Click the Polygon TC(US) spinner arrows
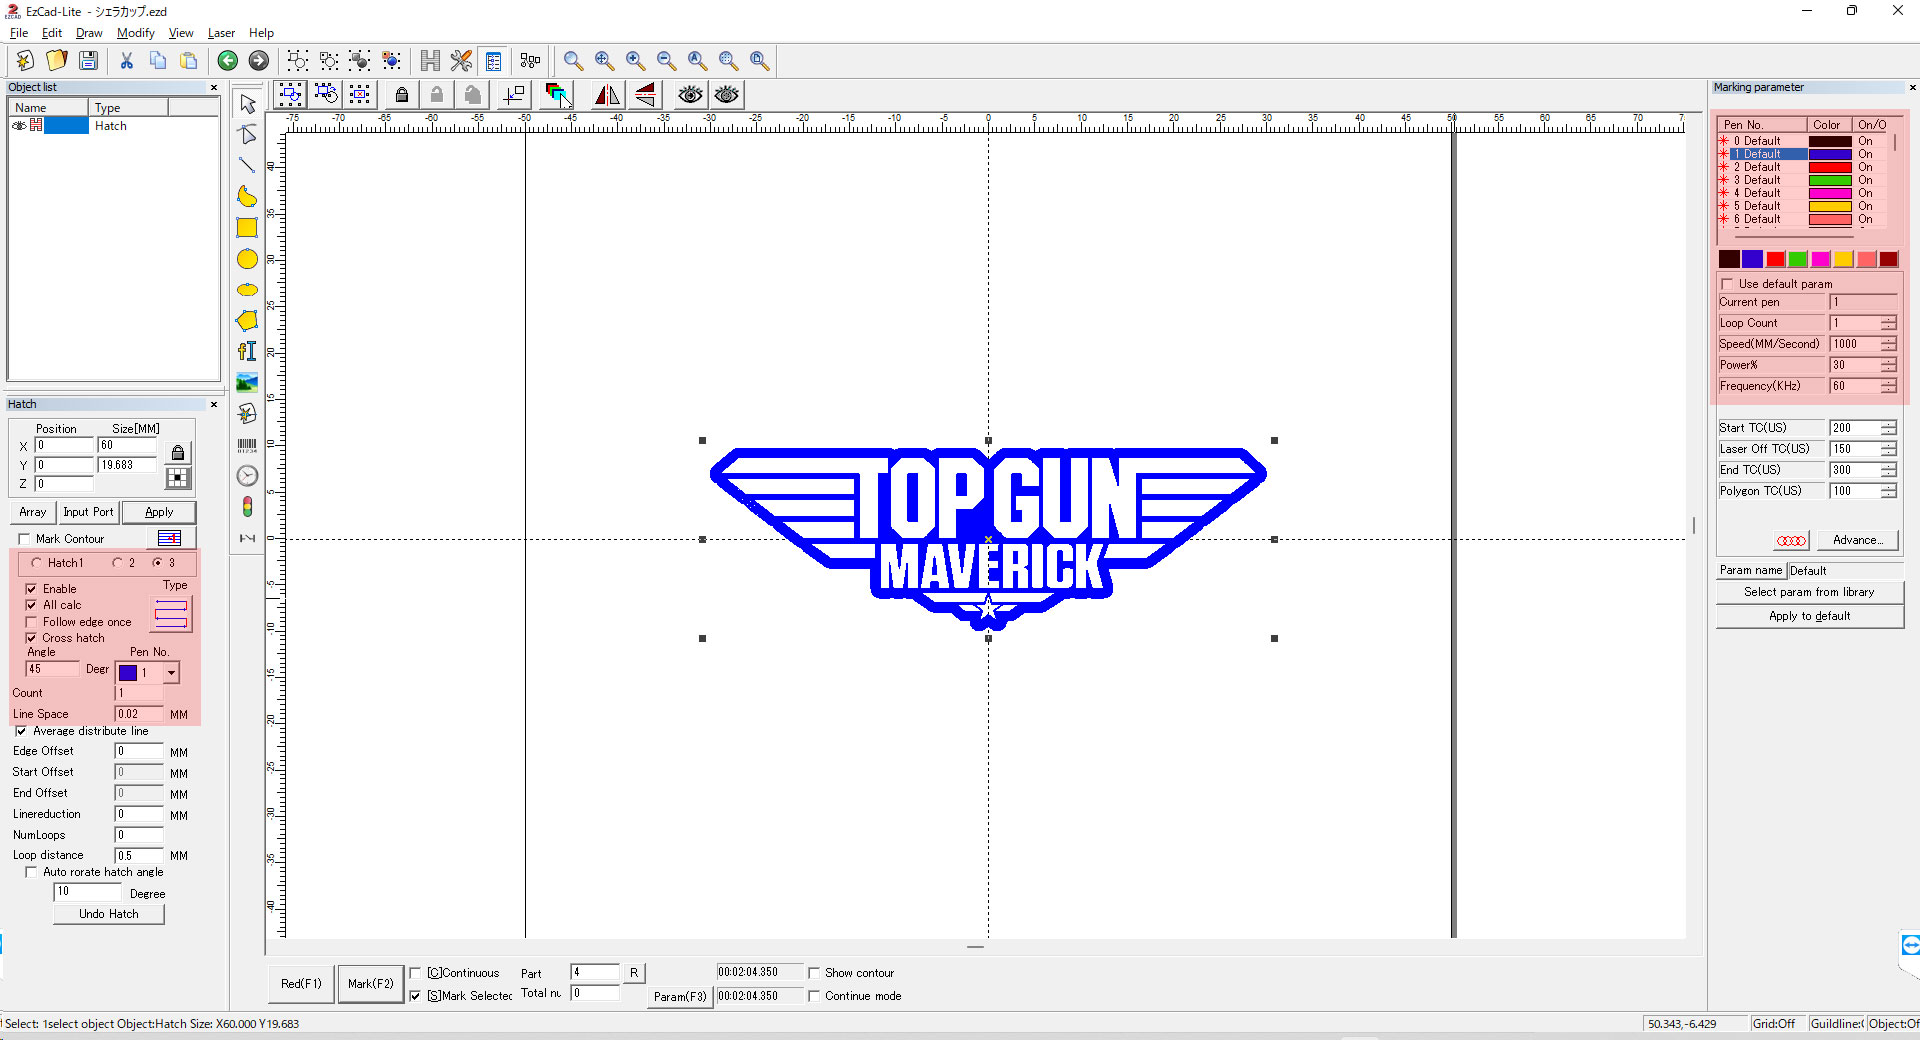Screen dimensions: 1920x1040 point(1888,491)
